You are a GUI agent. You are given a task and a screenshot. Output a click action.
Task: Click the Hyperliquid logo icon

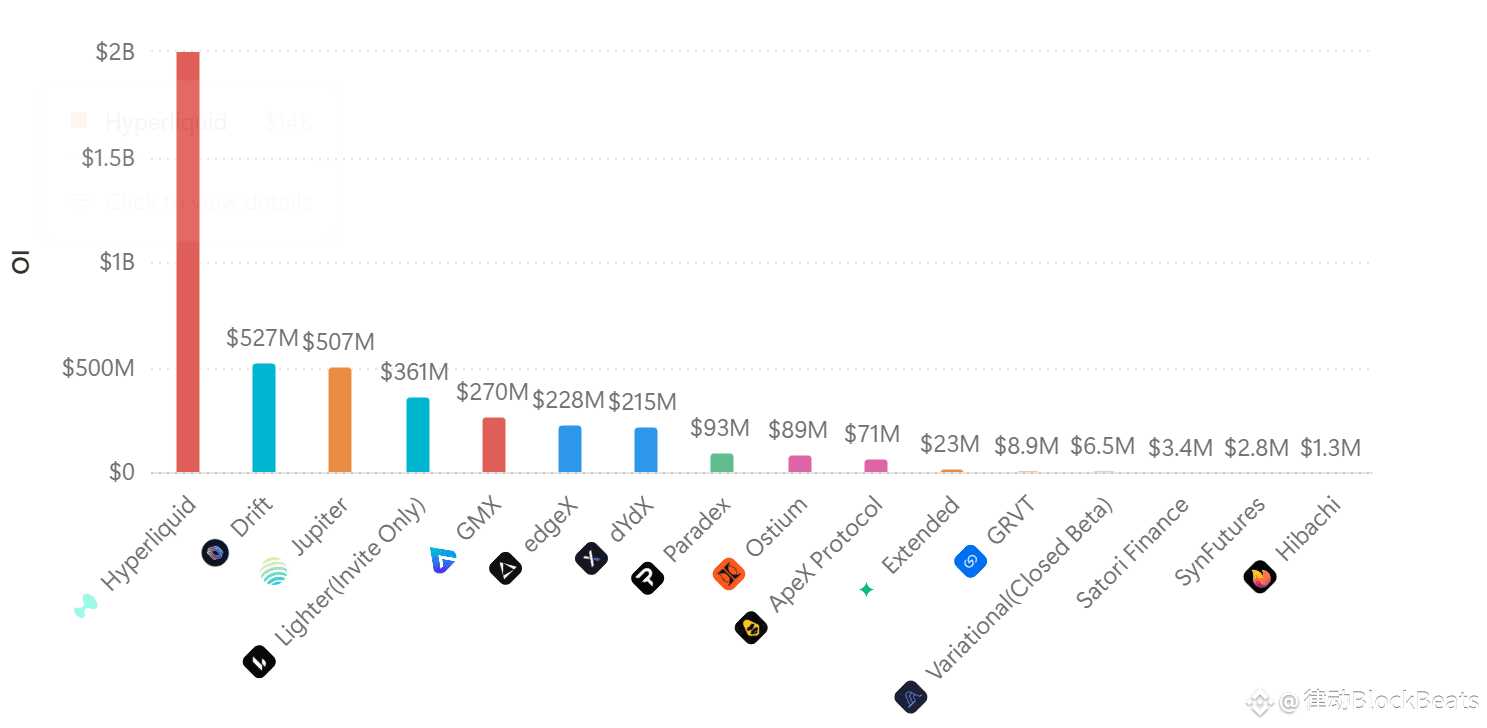(x=86, y=605)
